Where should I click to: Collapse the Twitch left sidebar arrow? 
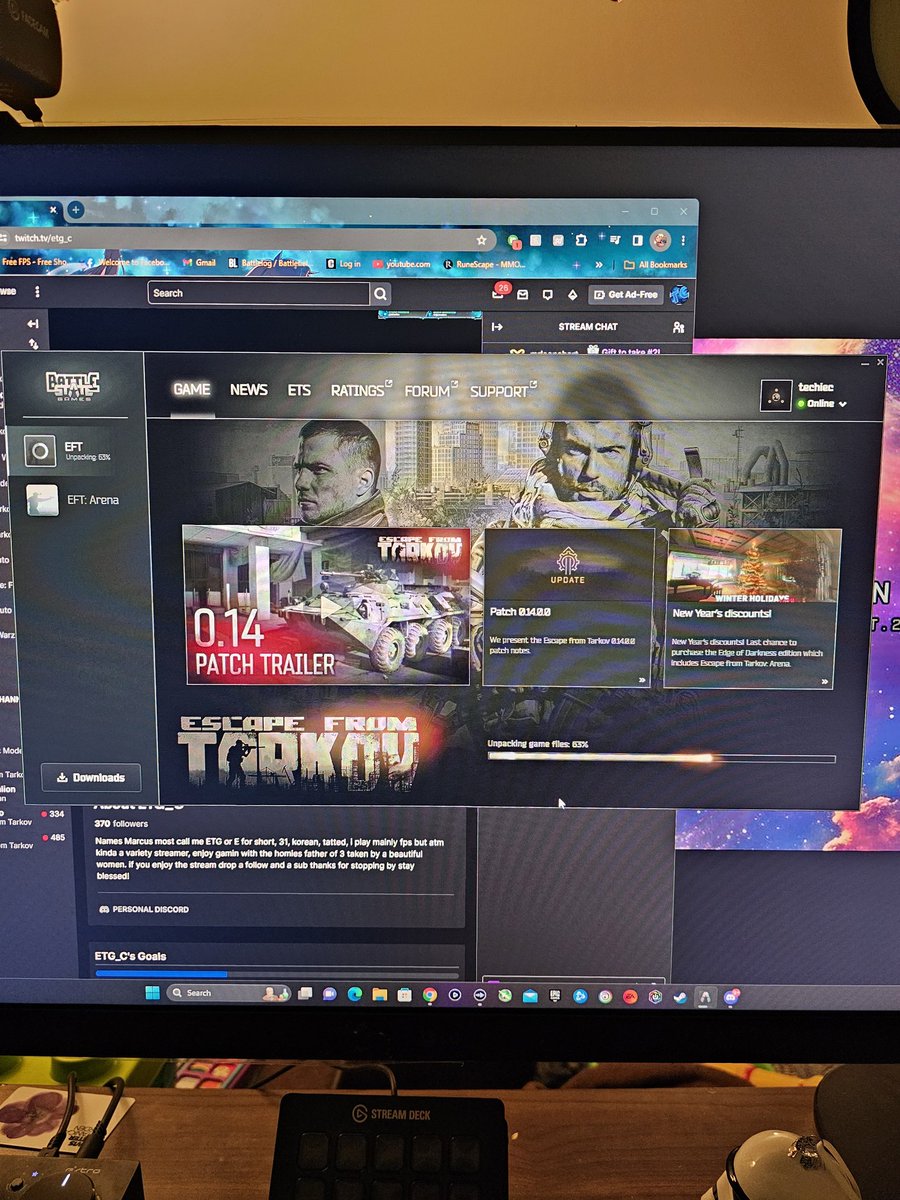click(x=33, y=323)
